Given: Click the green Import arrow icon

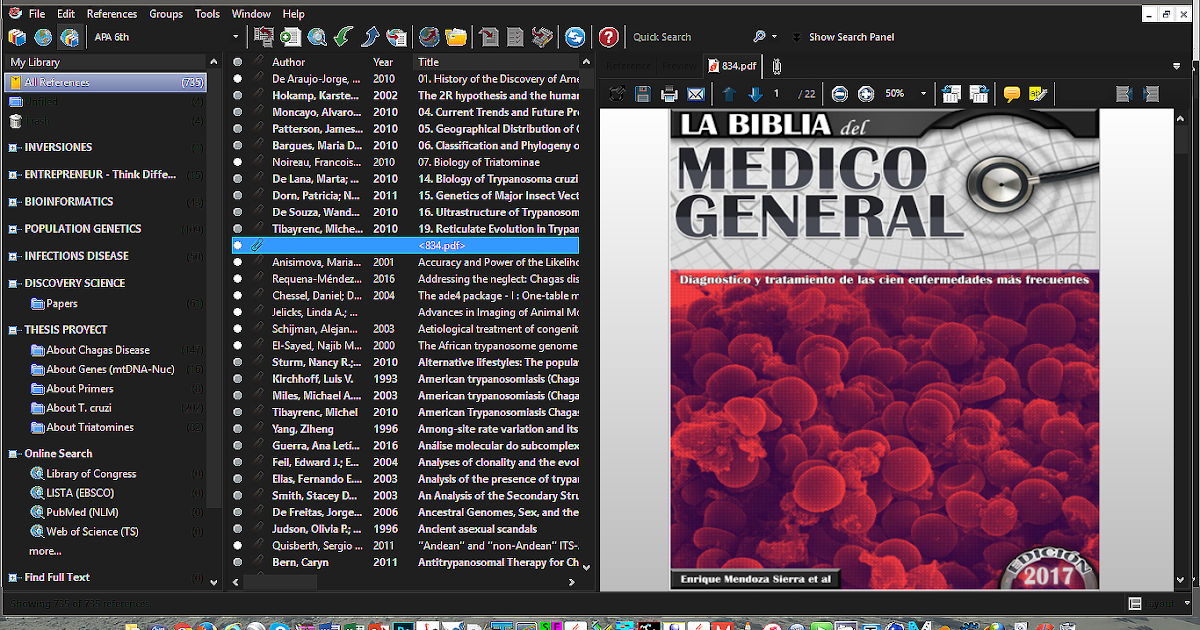Looking at the screenshot, I should coord(344,37).
